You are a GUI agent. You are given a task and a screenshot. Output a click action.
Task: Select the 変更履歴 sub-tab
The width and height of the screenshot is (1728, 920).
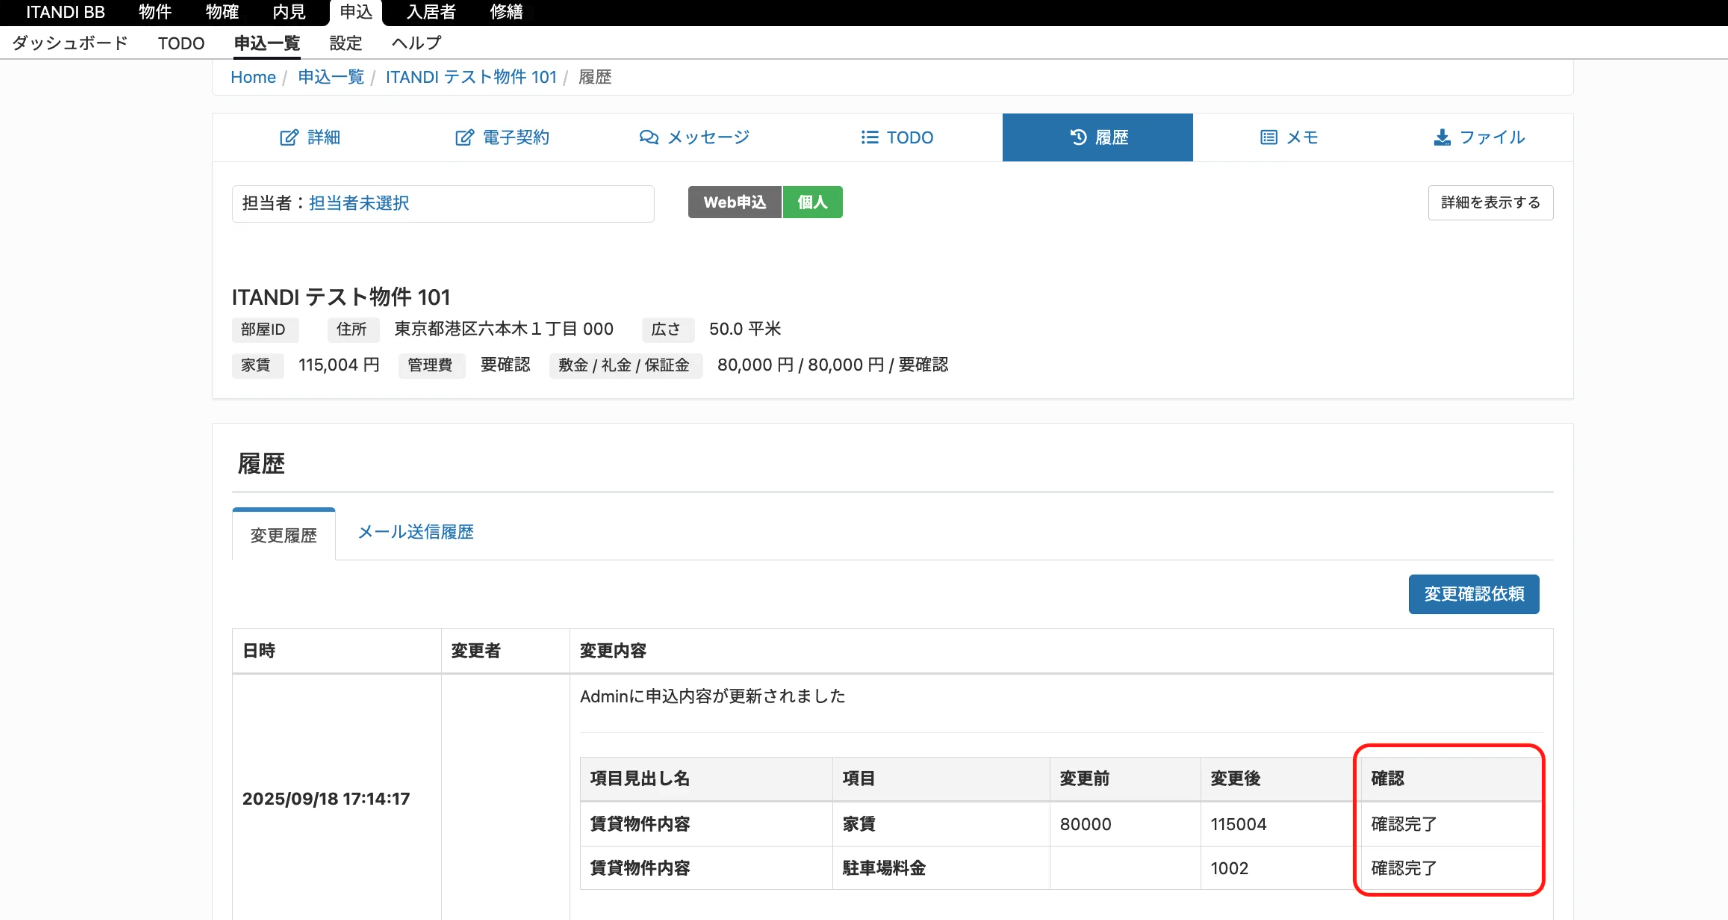click(284, 535)
